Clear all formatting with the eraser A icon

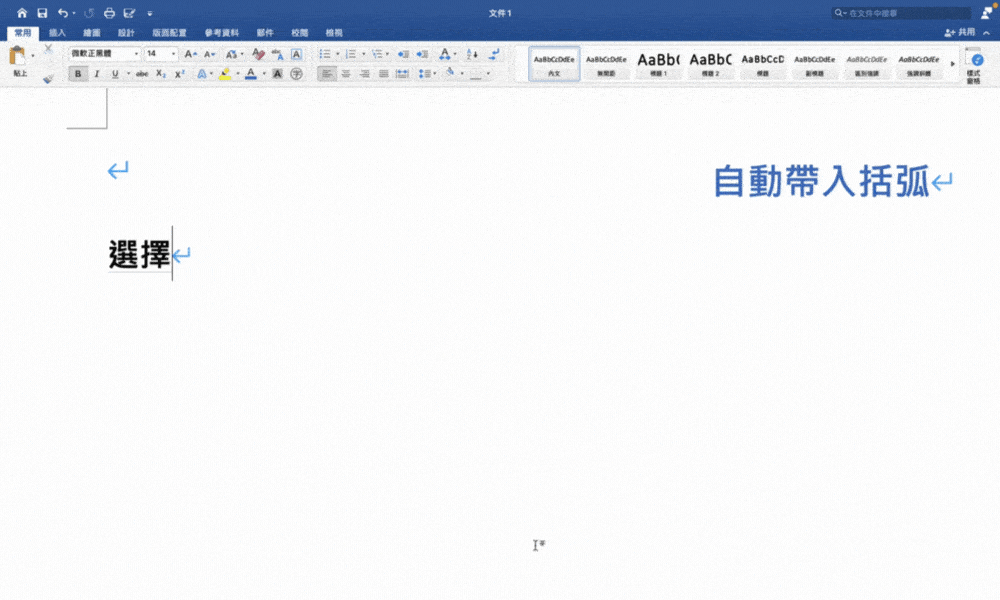(258, 54)
